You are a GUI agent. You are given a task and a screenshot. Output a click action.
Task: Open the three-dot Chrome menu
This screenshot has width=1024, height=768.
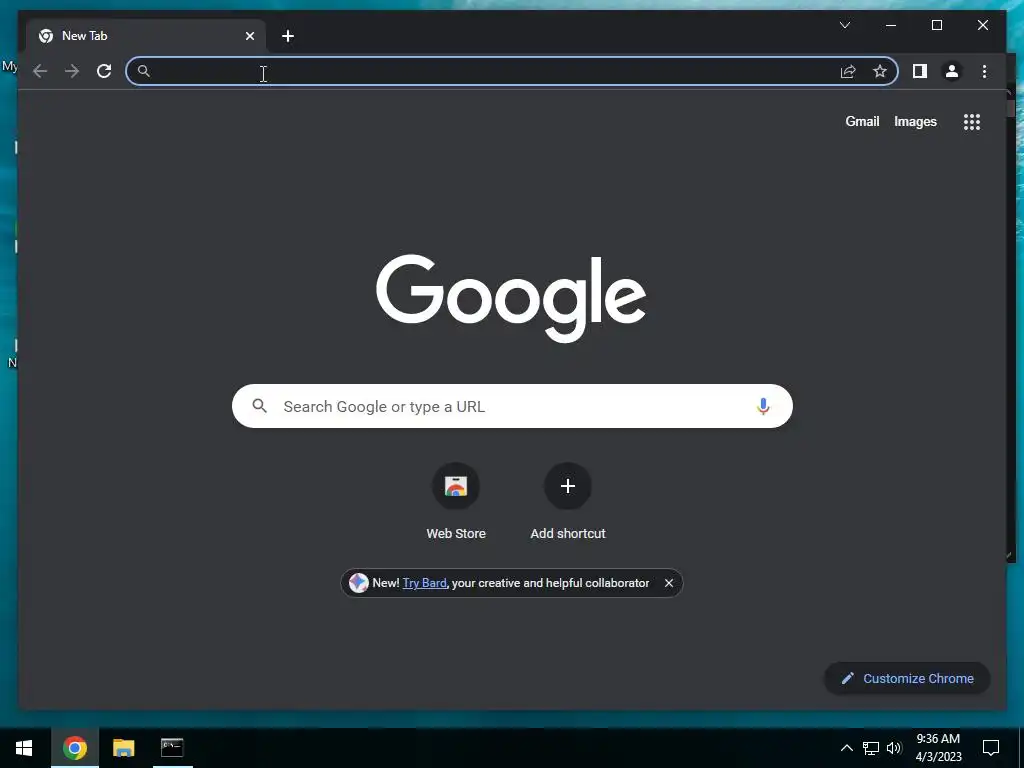coord(984,71)
